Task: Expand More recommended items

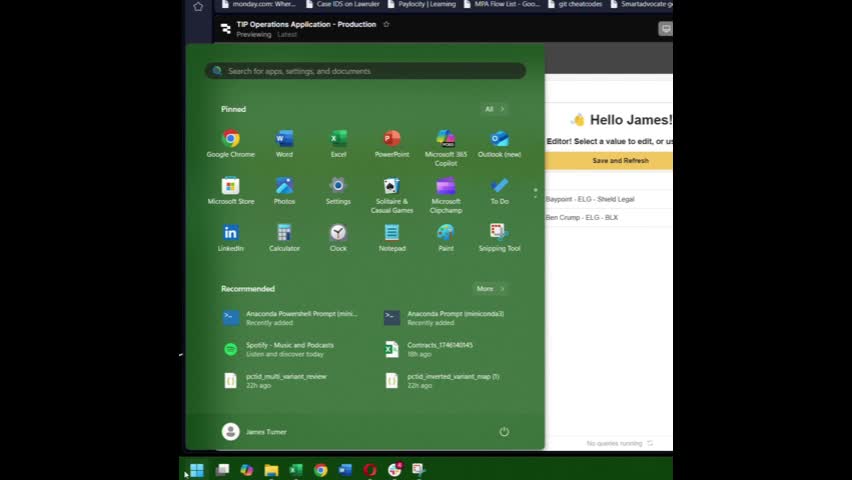Action: click(x=490, y=289)
